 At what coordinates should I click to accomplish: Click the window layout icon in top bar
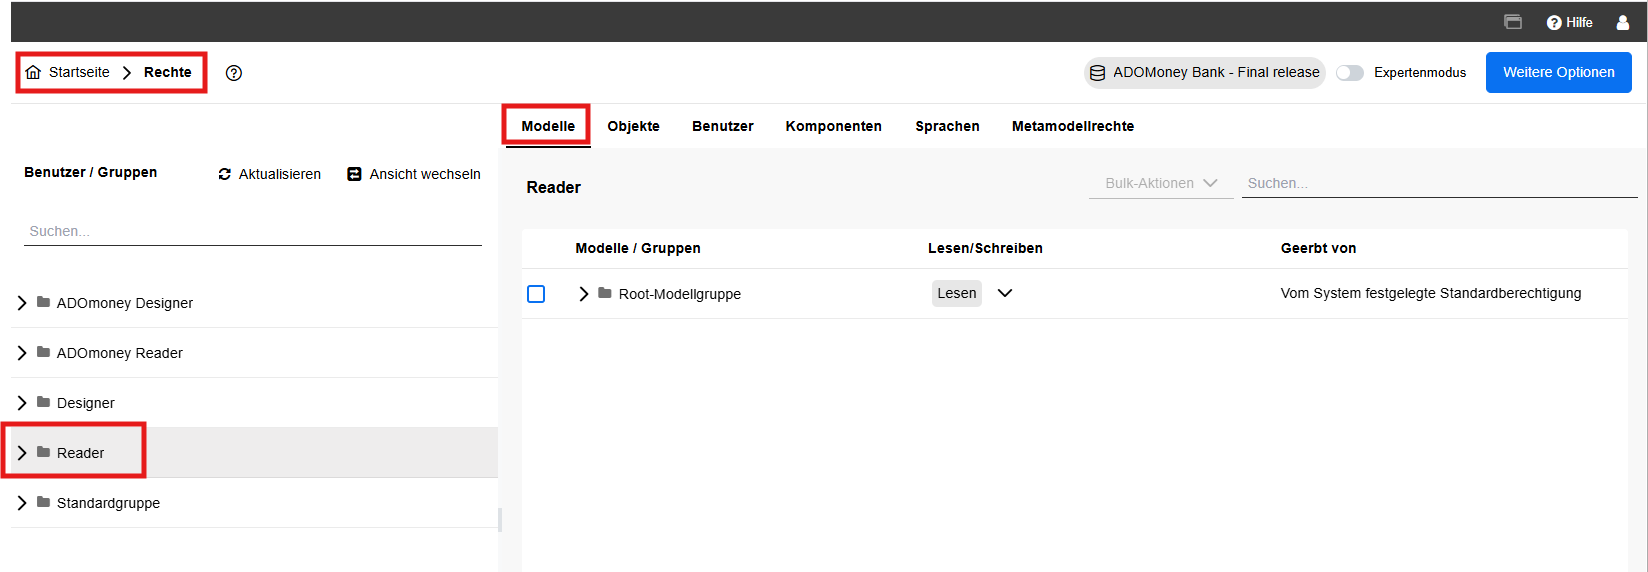click(1513, 22)
